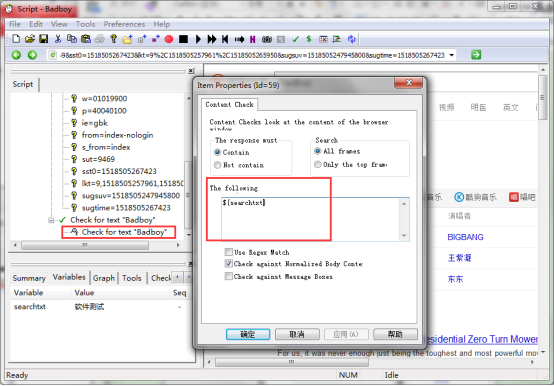Open the lower Tools tab

132,278
